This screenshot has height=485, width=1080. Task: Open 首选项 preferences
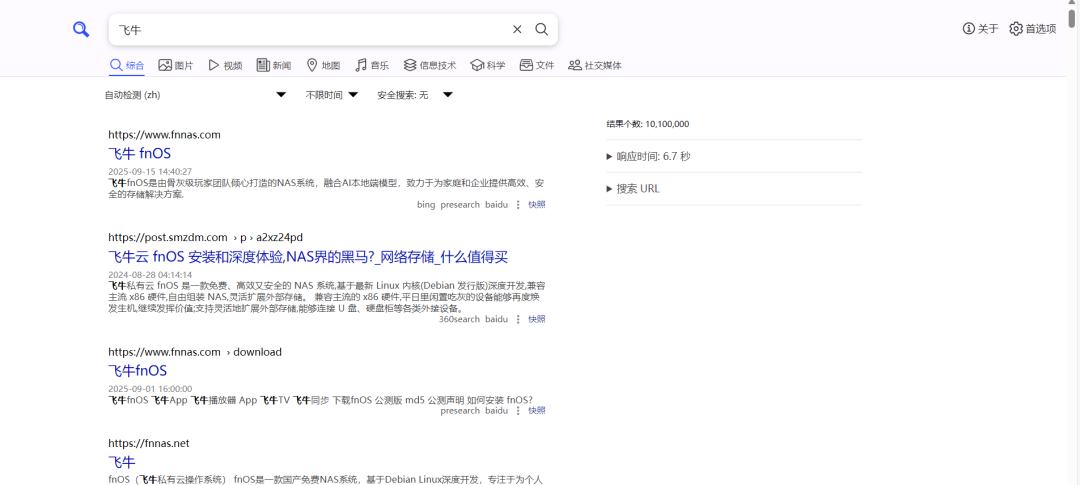[x=1033, y=29]
